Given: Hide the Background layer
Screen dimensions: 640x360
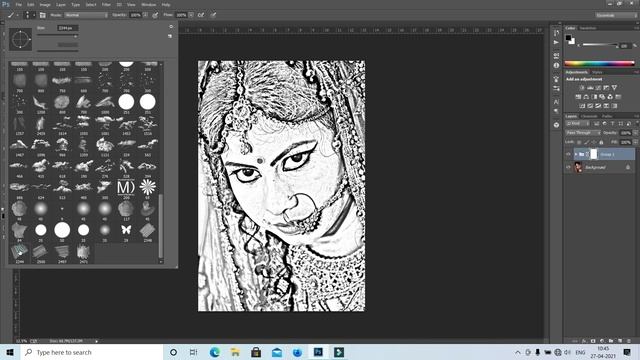Looking at the screenshot, I should click(568, 167).
